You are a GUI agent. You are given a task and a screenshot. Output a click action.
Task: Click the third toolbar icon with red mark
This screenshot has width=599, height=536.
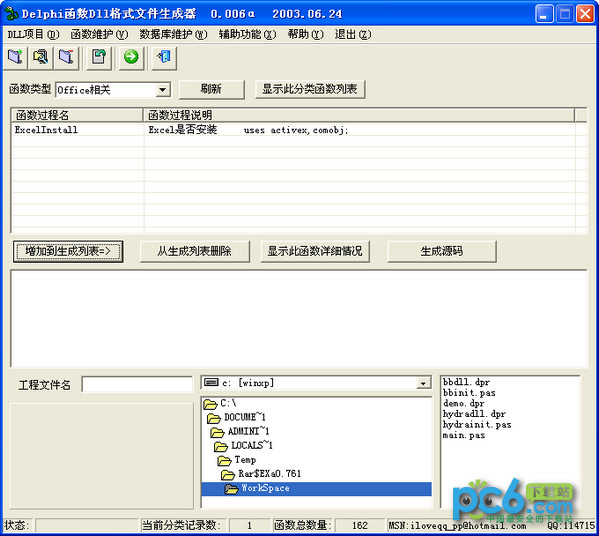pos(66,57)
